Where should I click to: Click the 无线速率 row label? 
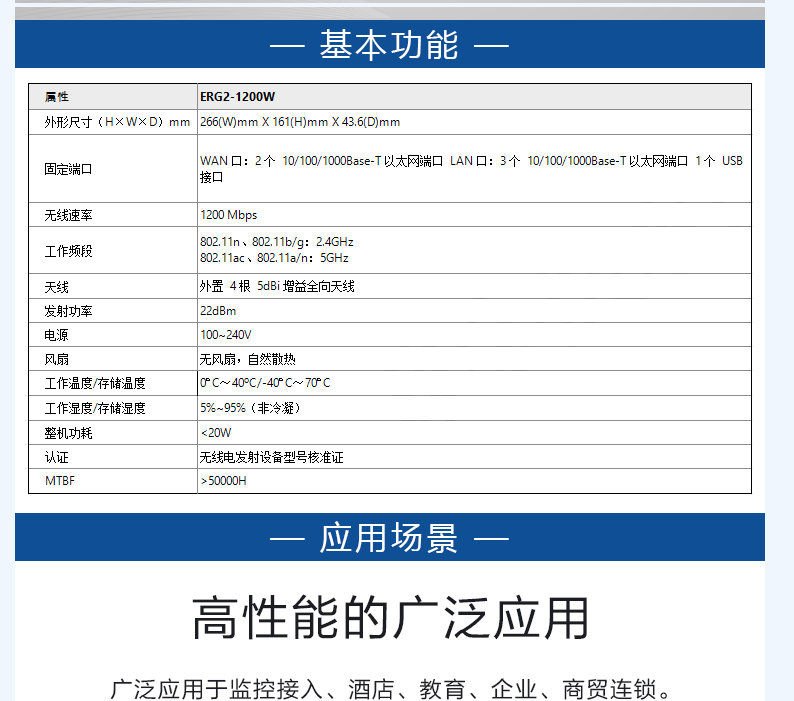[68, 215]
